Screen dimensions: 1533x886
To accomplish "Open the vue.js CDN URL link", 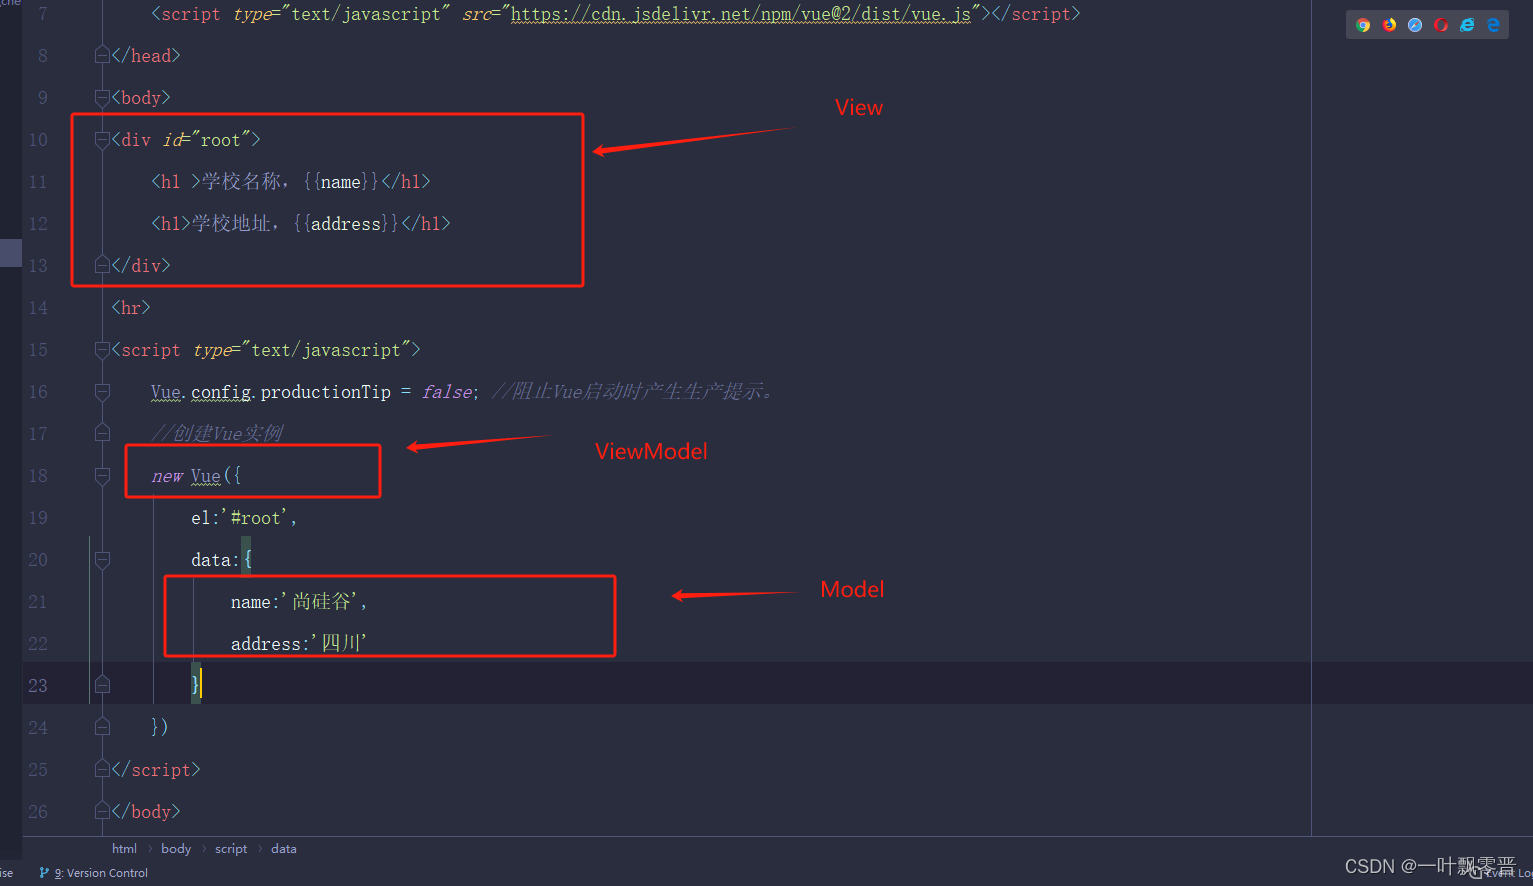I will (741, 14).
